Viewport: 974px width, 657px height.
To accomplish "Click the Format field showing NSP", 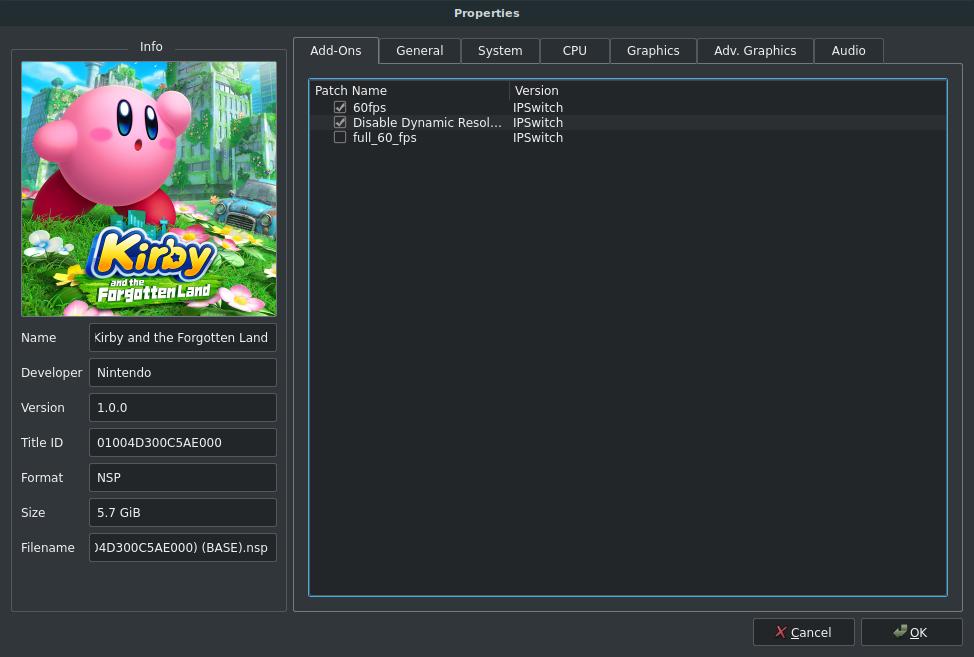I will [x=183, y=478].
